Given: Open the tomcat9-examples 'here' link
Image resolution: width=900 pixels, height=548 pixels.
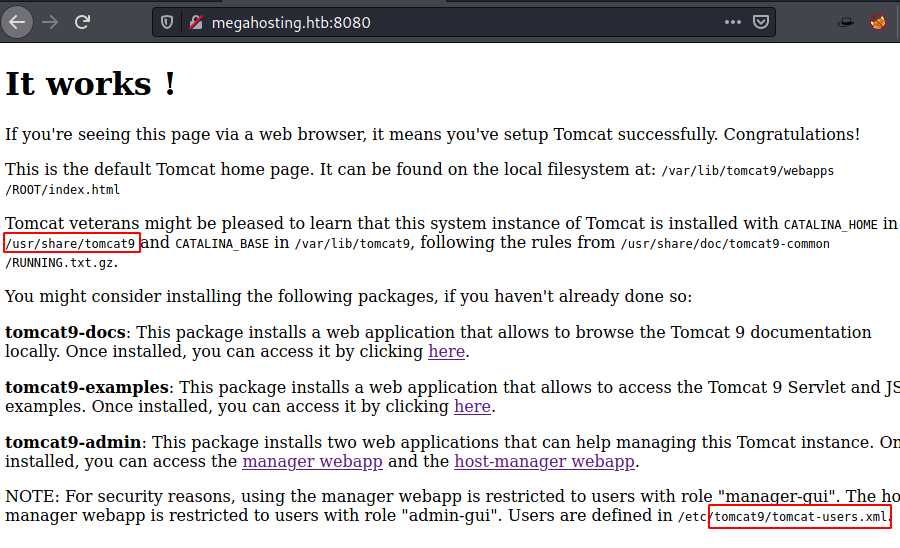Looking at the screenshot, I should (472, 406).
